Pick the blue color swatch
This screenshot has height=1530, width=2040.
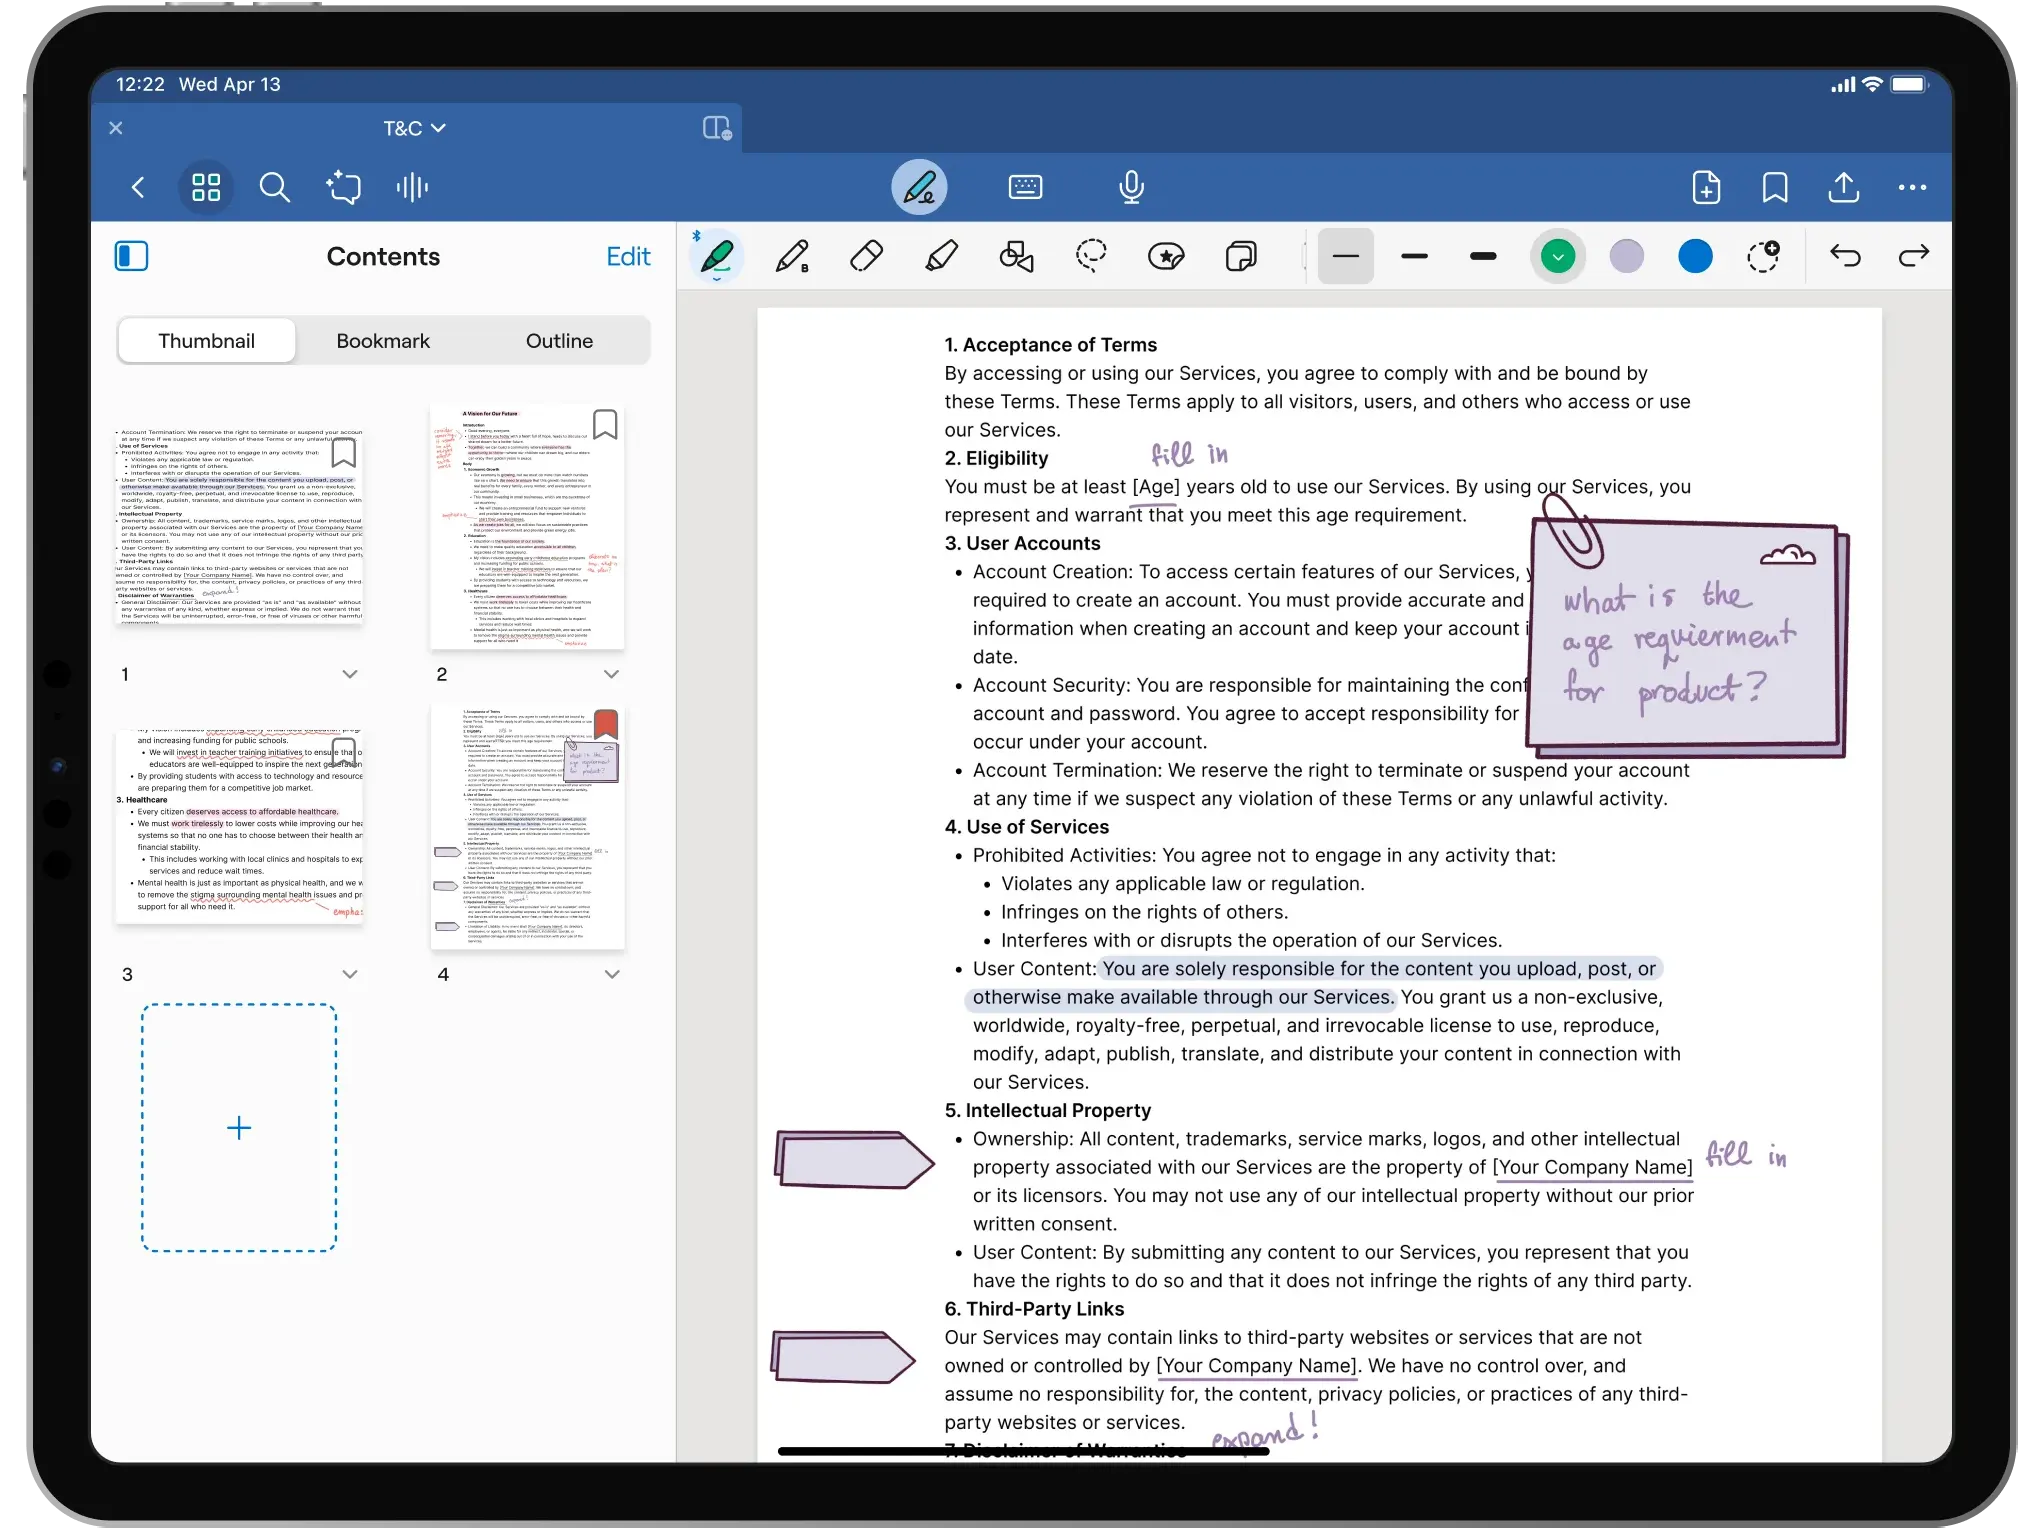pyautogui.click(x=1696, y=257)
